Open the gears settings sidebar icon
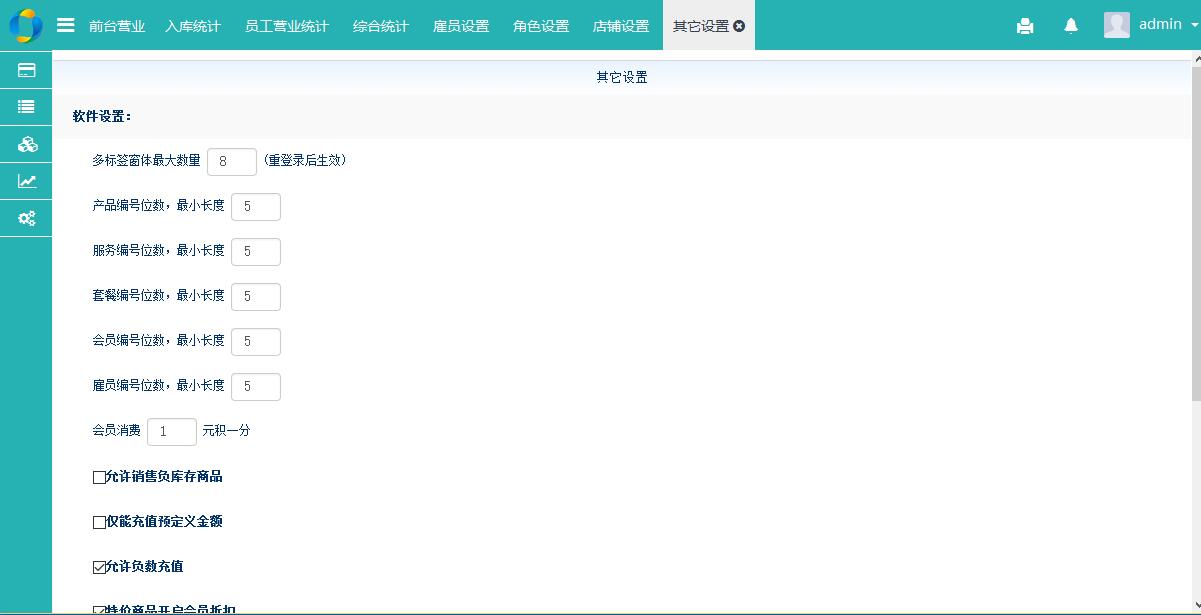1201x615 pixels. coord(27,218)
